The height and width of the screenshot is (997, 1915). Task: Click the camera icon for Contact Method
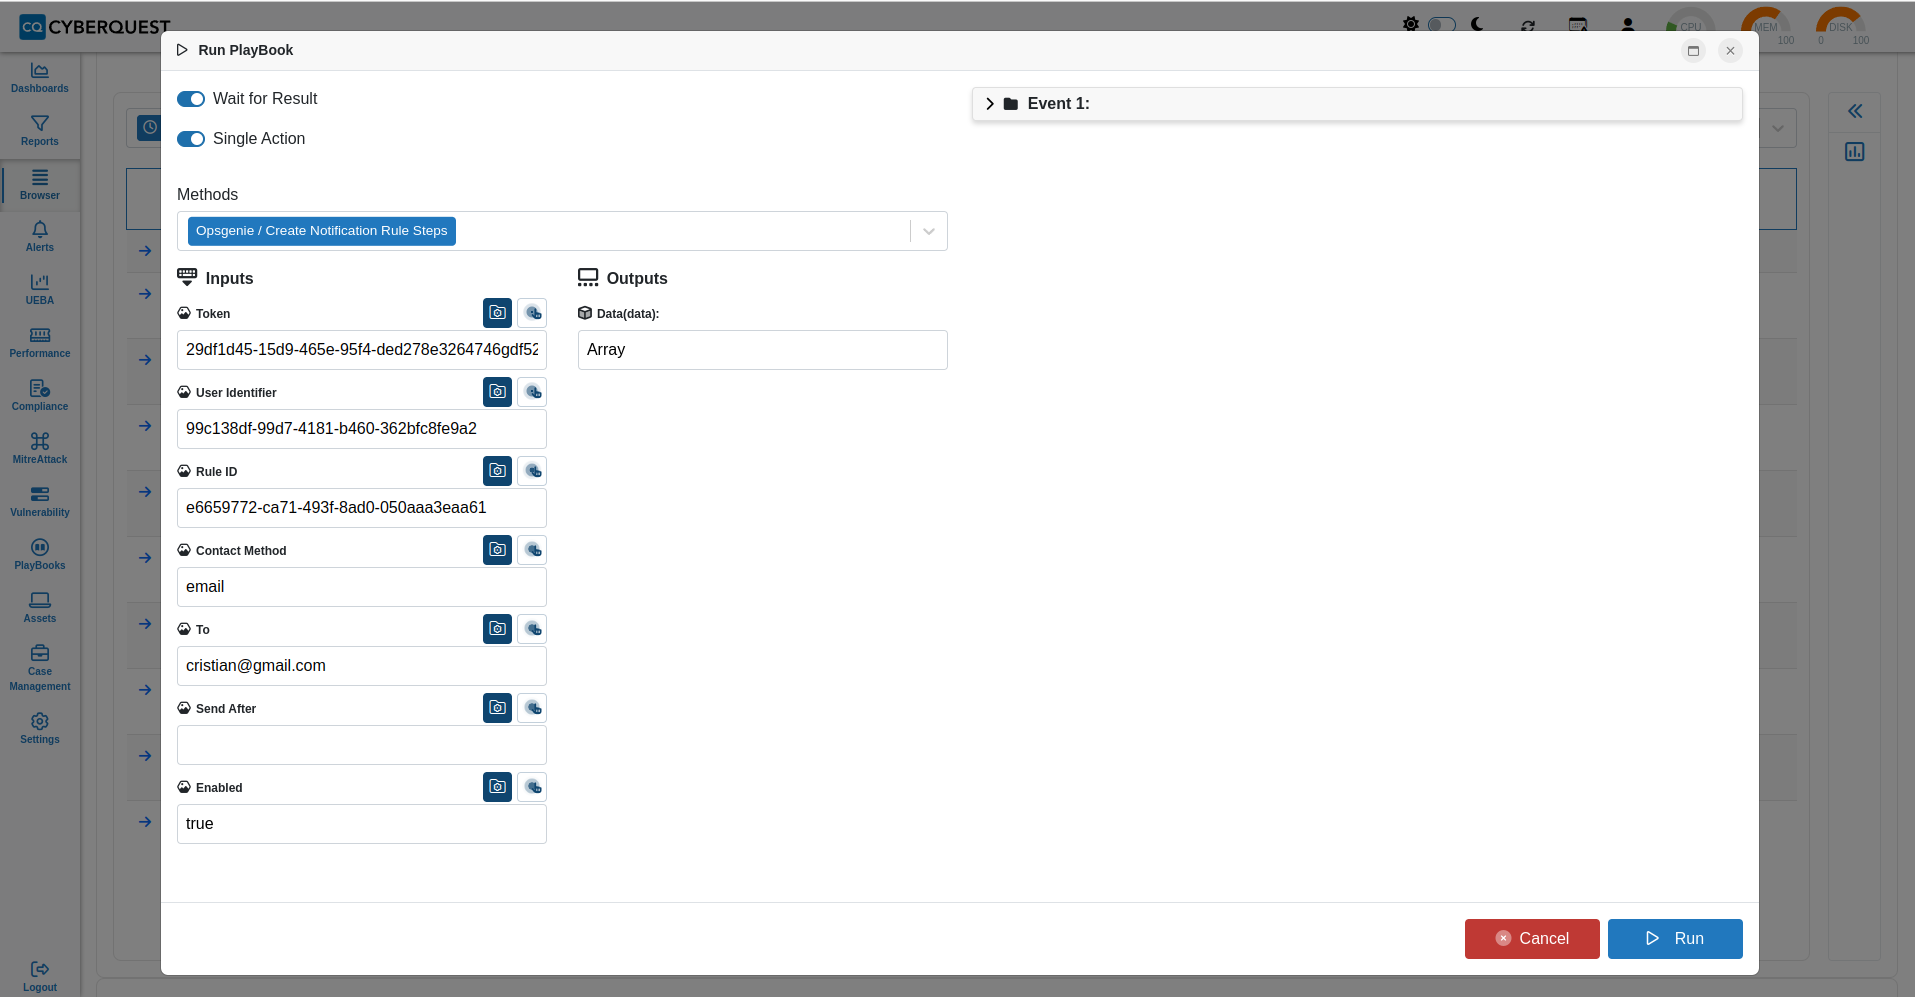[498, 550]
